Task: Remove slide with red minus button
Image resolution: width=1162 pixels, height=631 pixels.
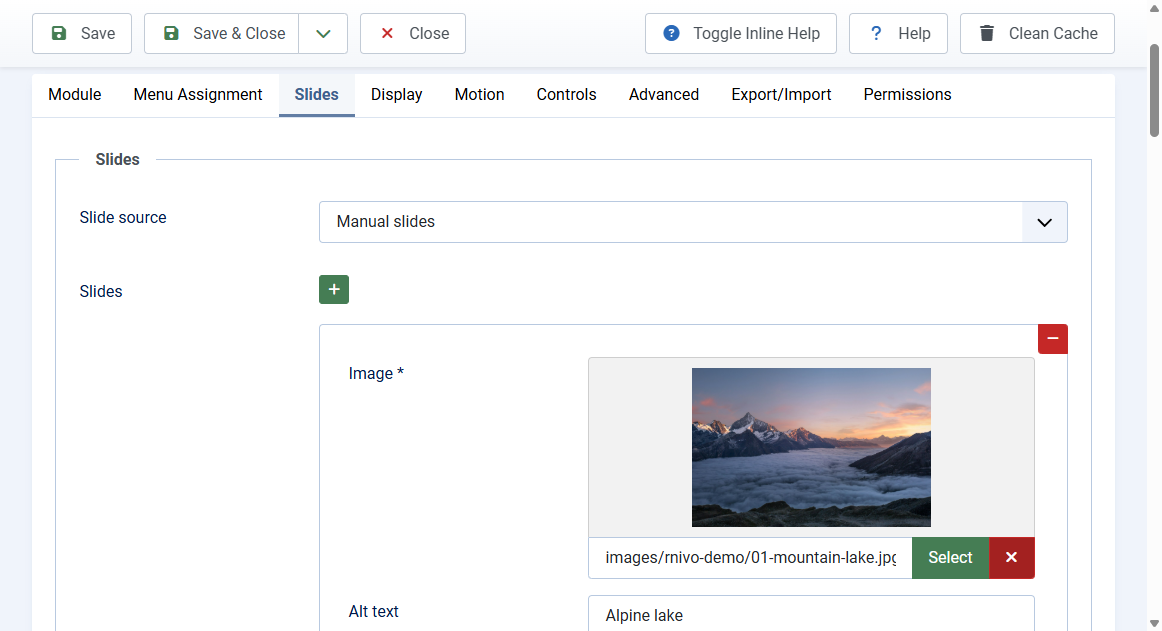Action: pos(1052,339)
